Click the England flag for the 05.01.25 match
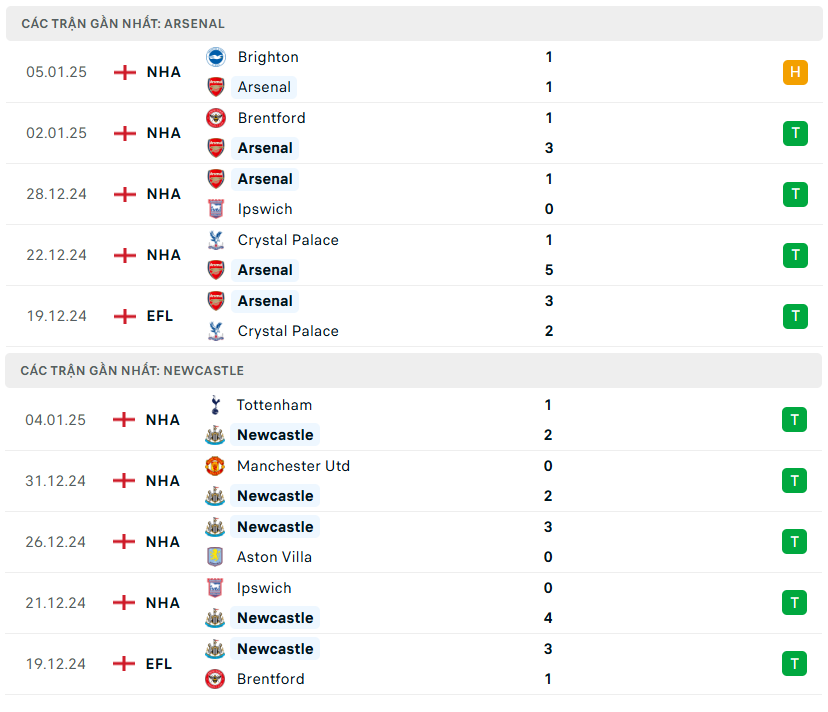828x712 pixels. tap(125, 72)
